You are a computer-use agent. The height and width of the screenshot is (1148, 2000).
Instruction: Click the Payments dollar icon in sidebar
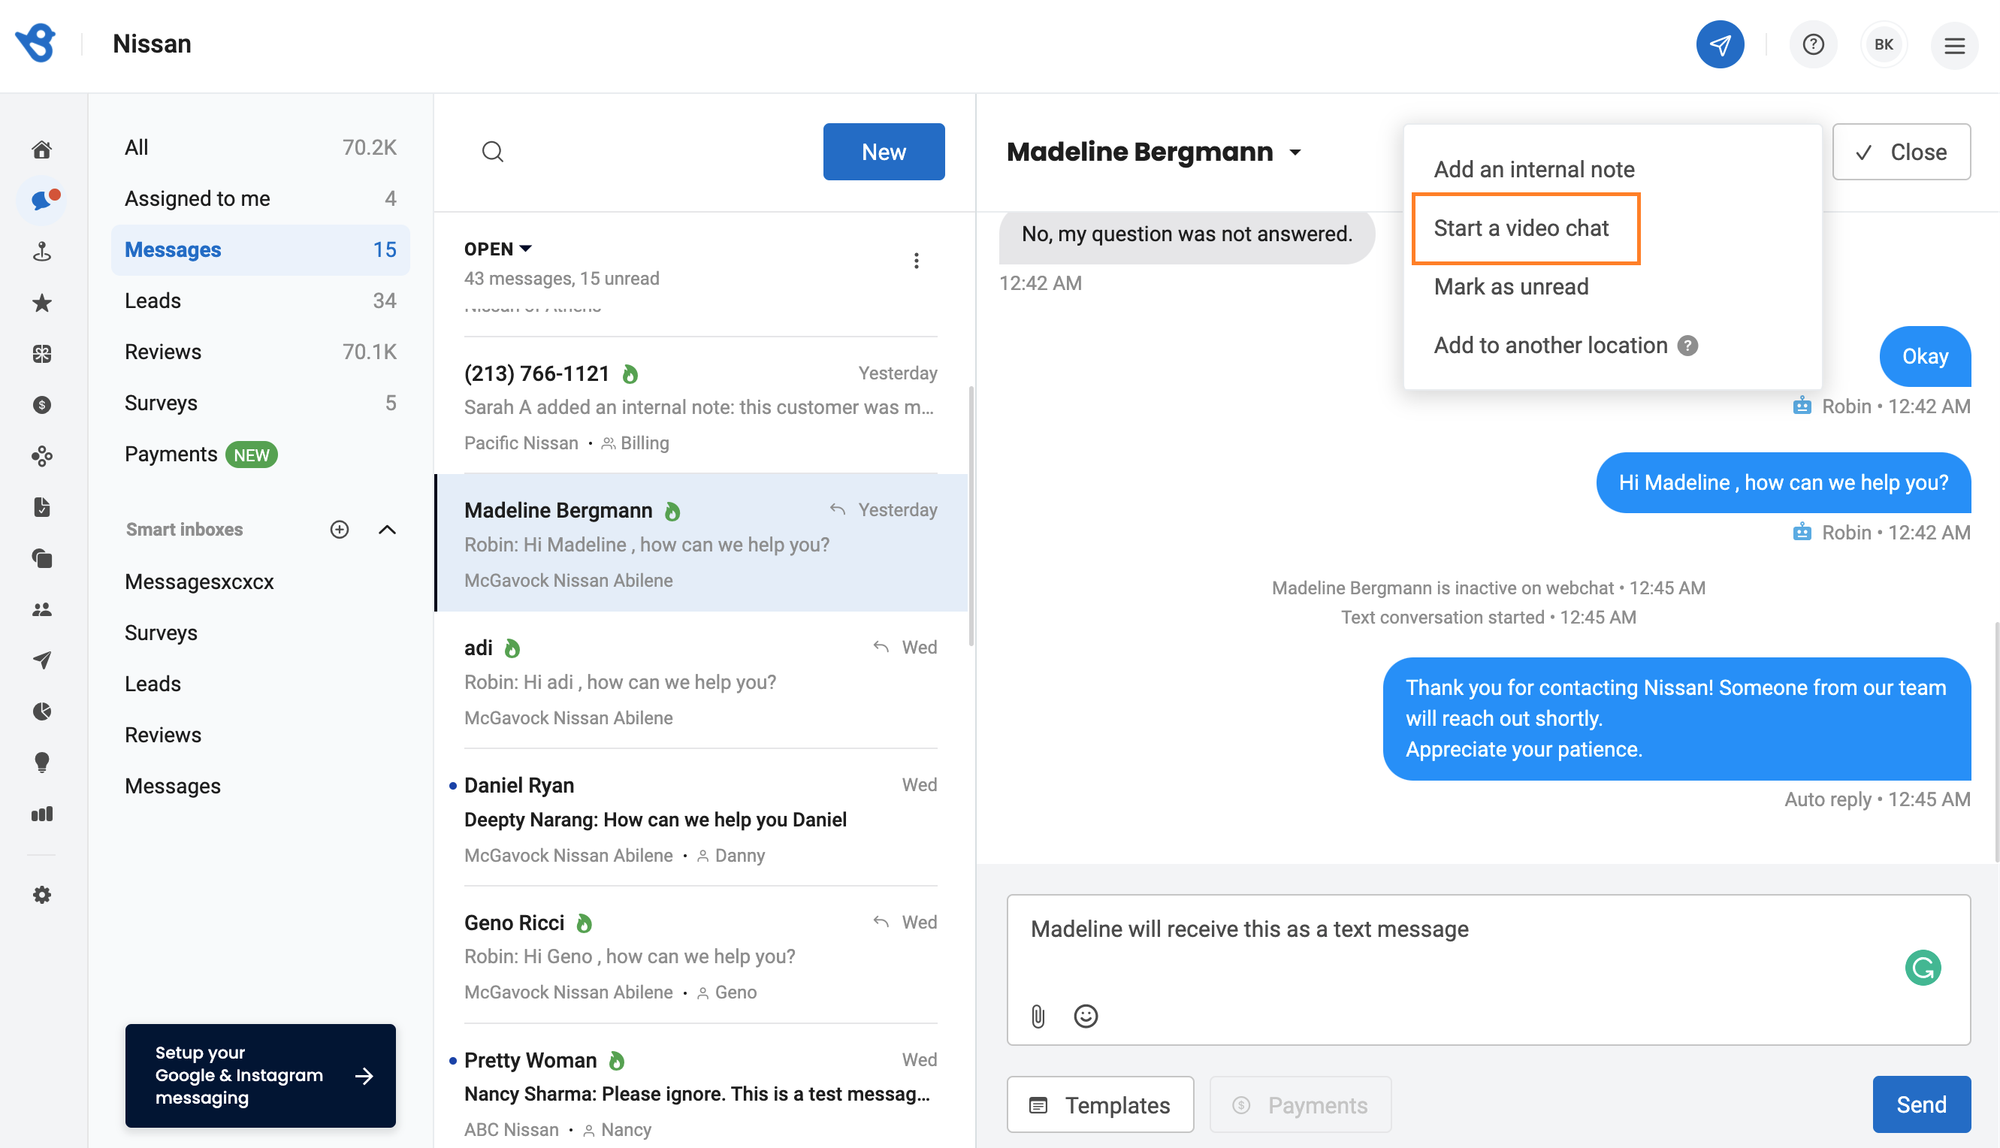pos(42,405)
